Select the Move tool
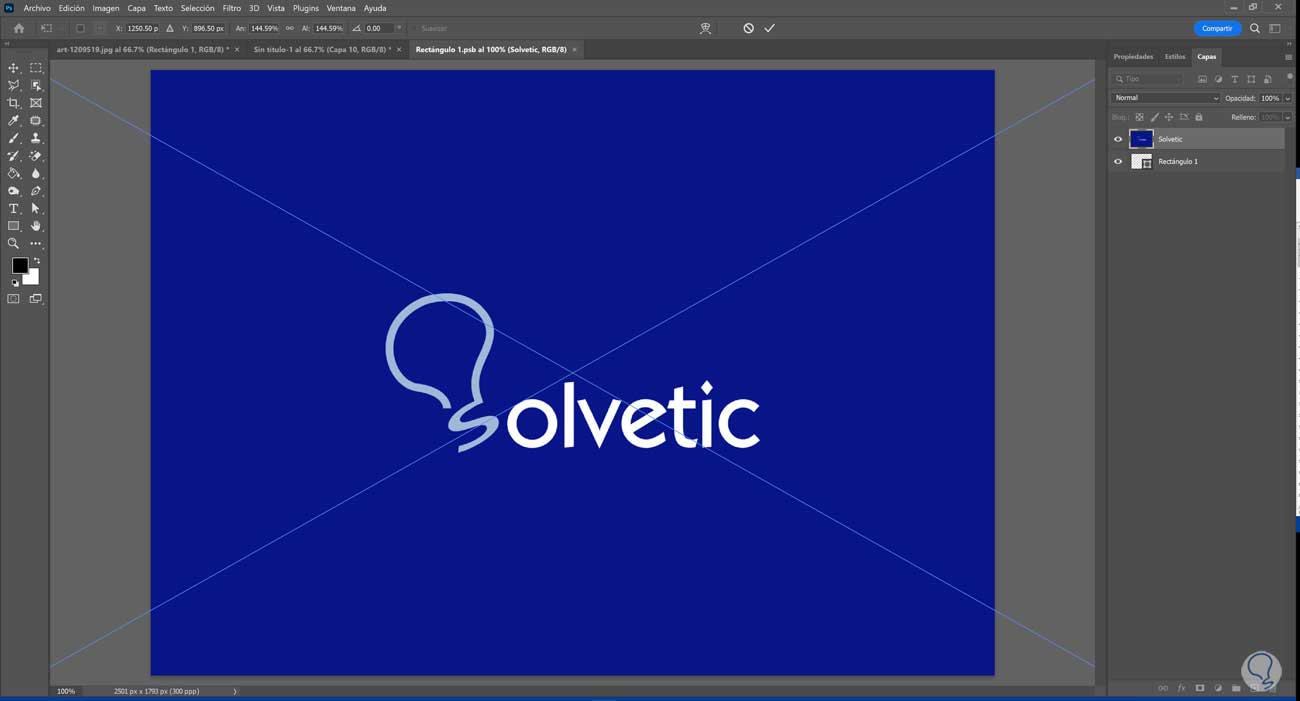The height and width of the screenshot is (701, 1300). pyautogui.click(x=14, y=68)
